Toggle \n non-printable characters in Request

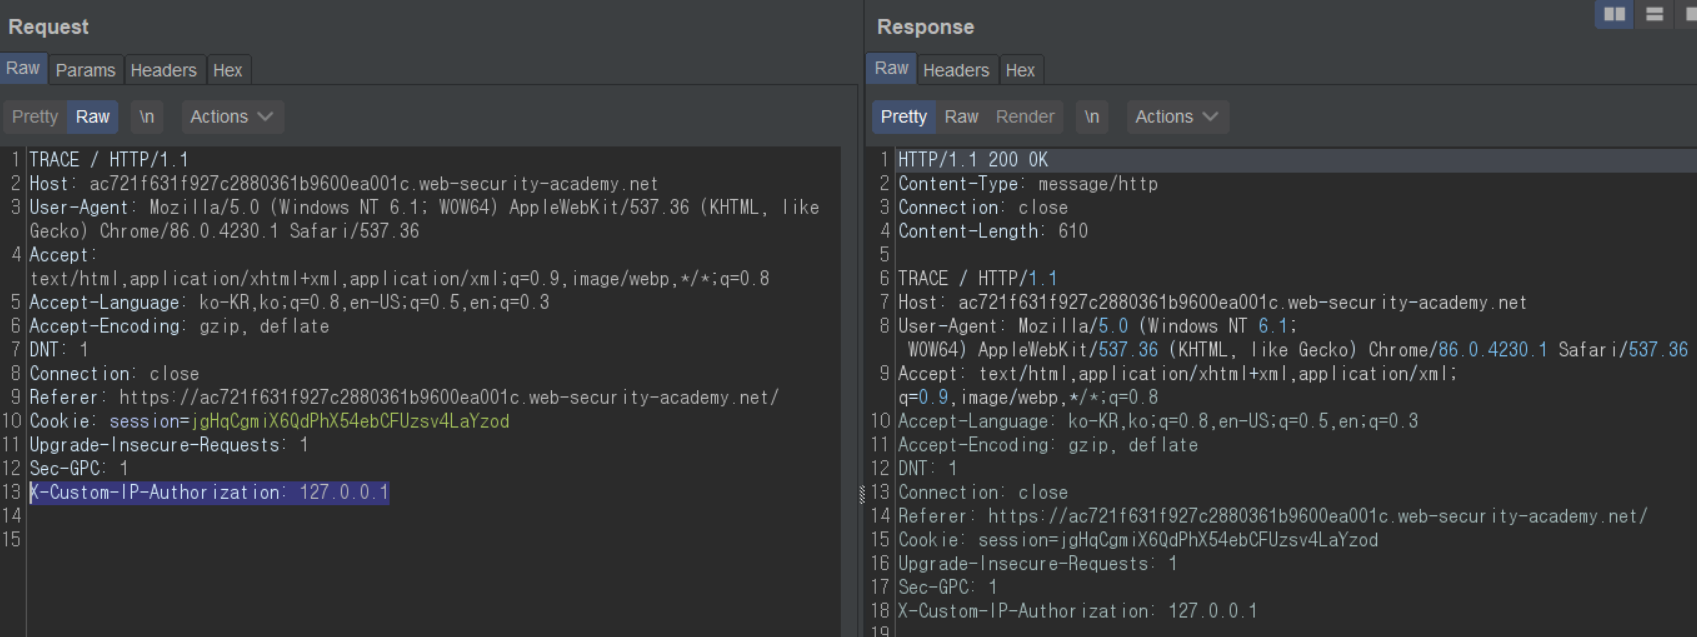pos(147,117)
